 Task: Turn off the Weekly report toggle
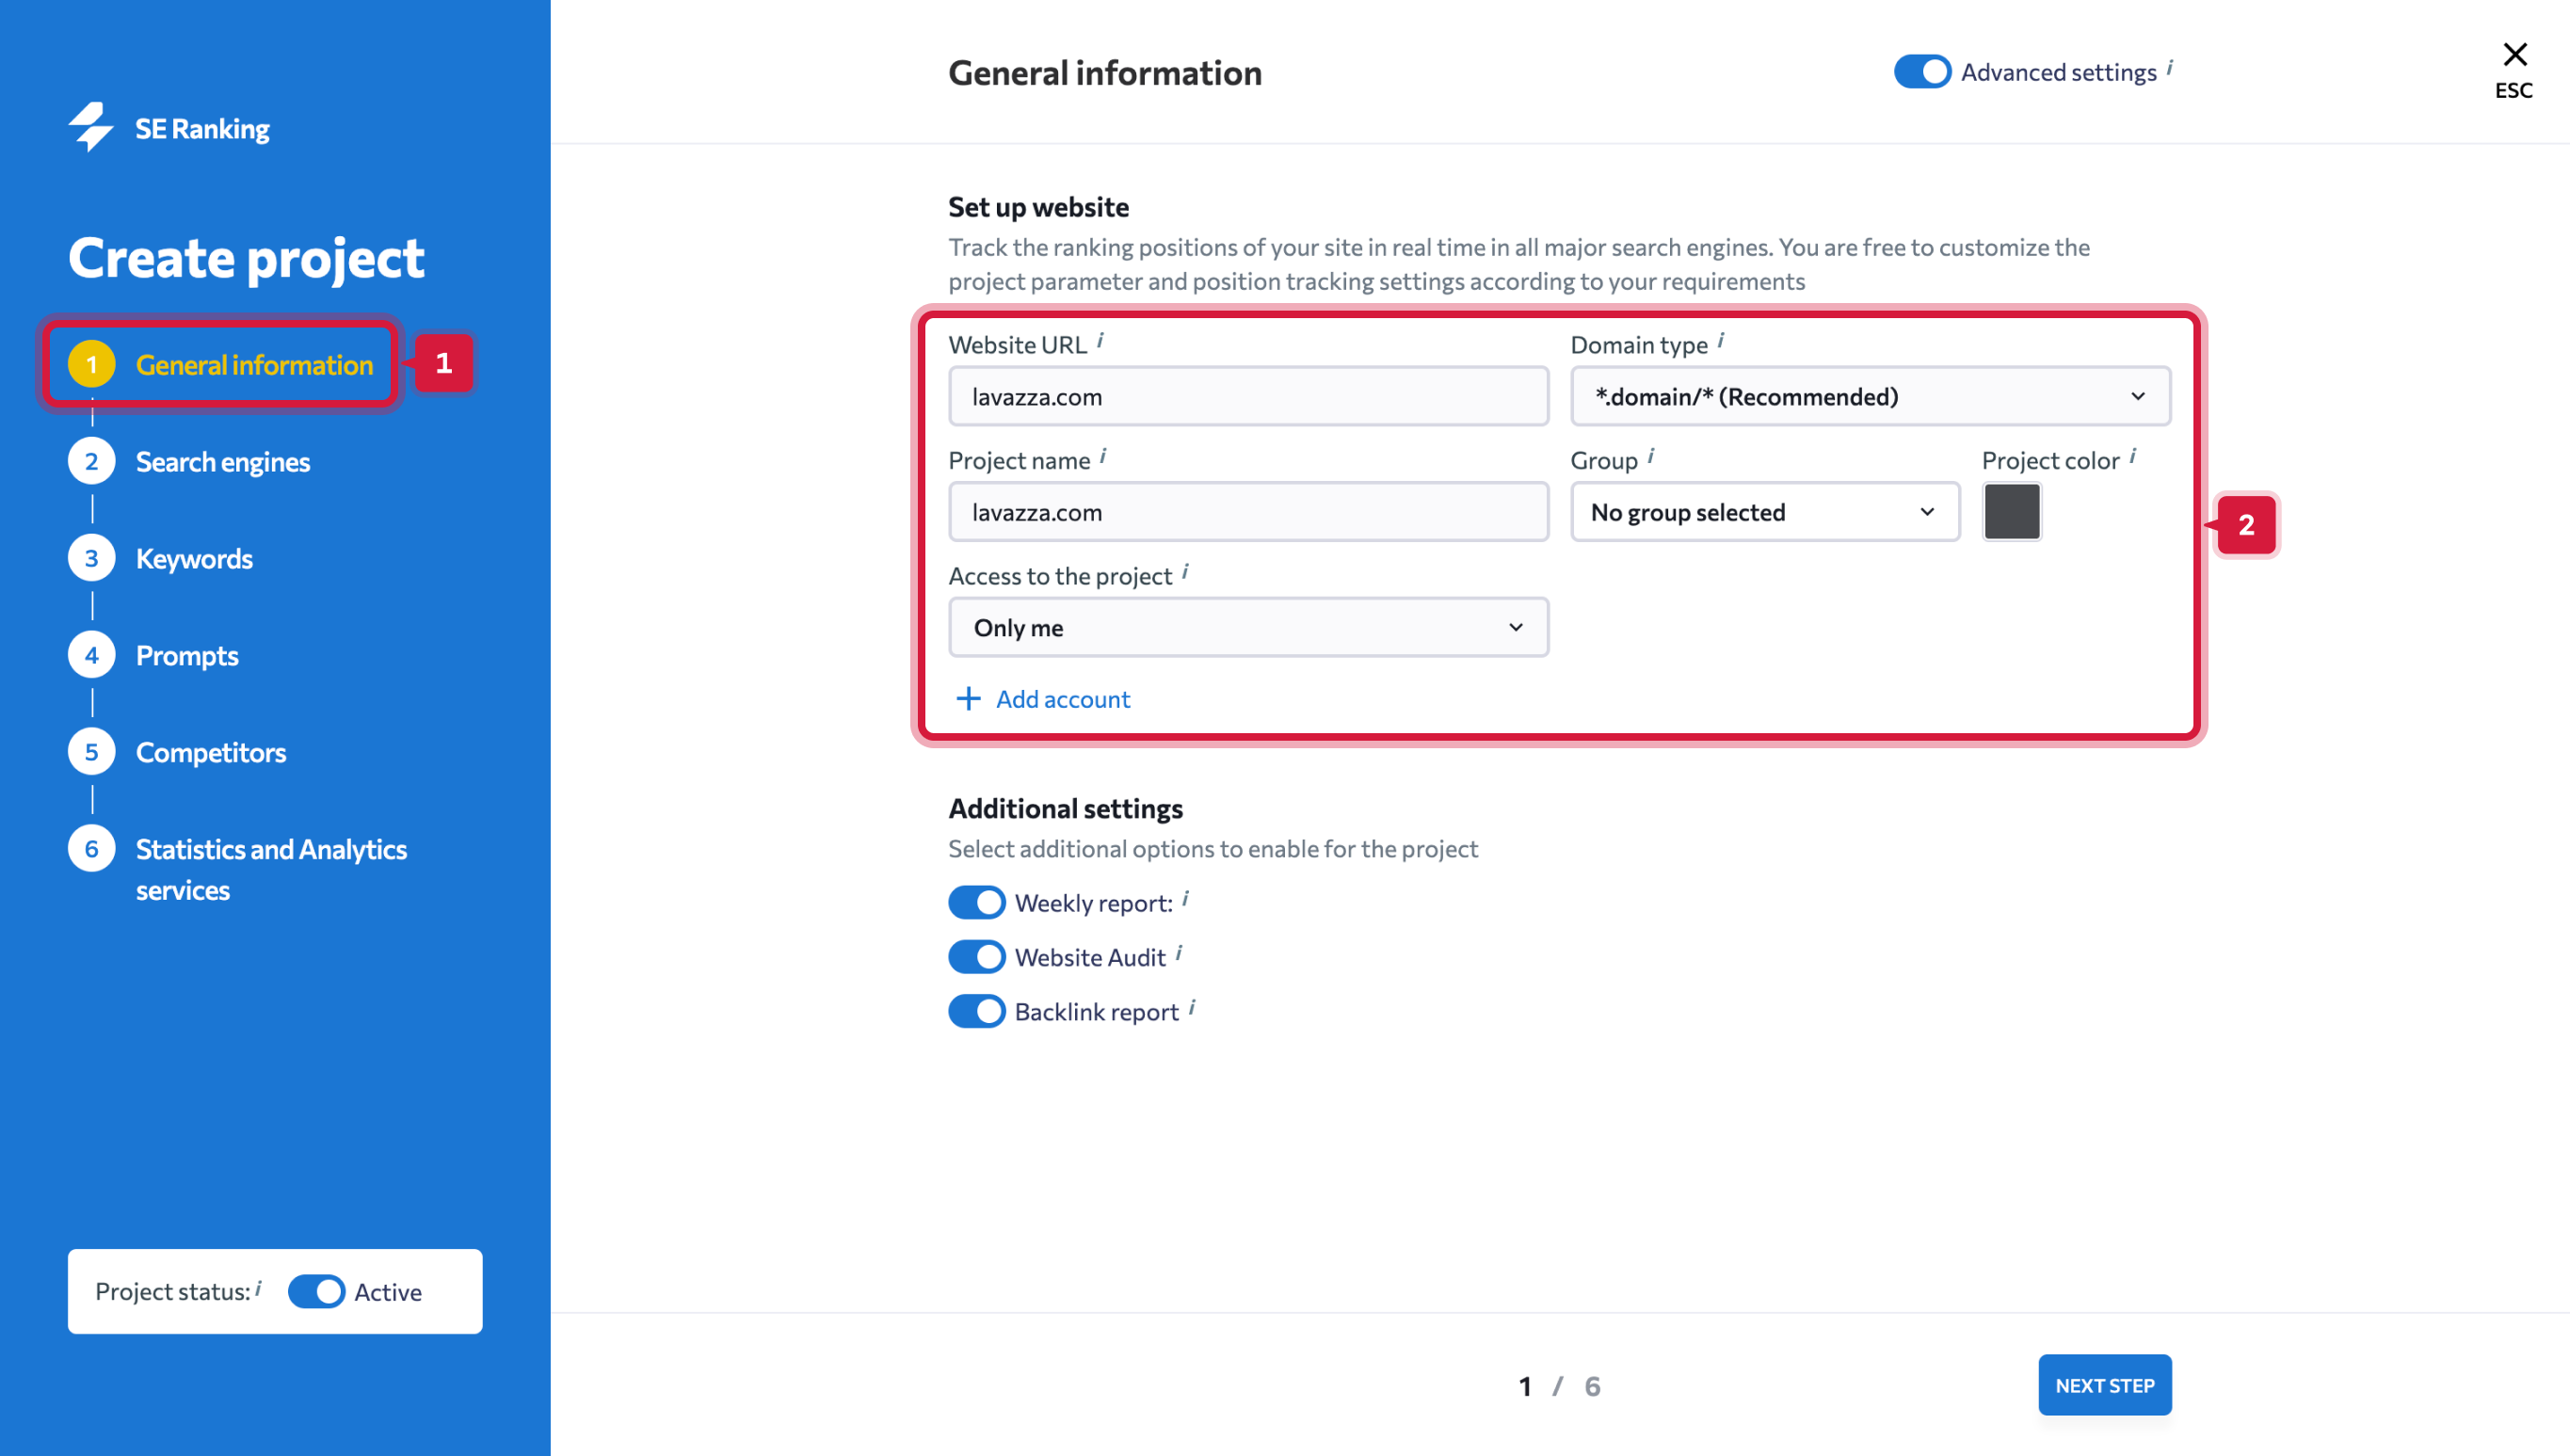click(976, 902)
